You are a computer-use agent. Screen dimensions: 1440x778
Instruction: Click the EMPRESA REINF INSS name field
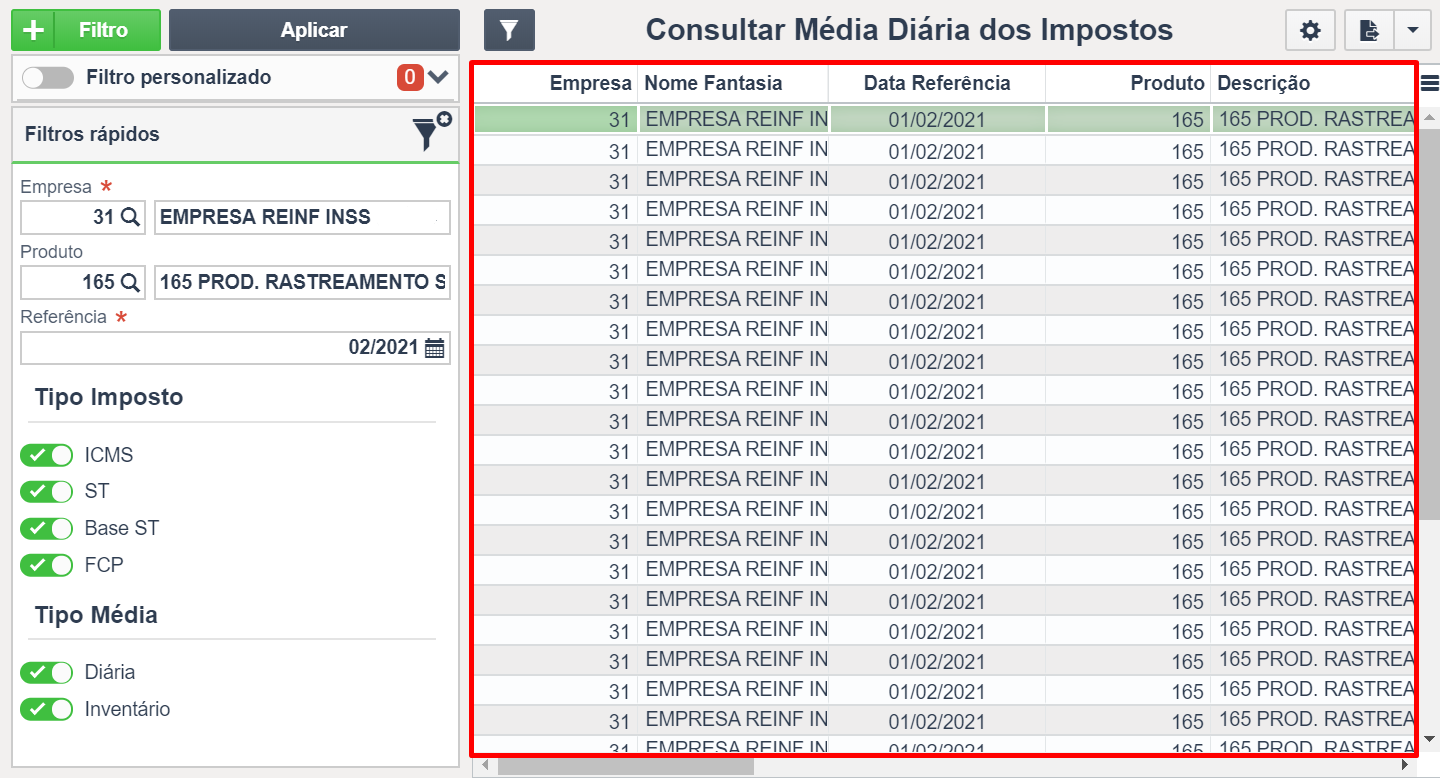point(302,217)
